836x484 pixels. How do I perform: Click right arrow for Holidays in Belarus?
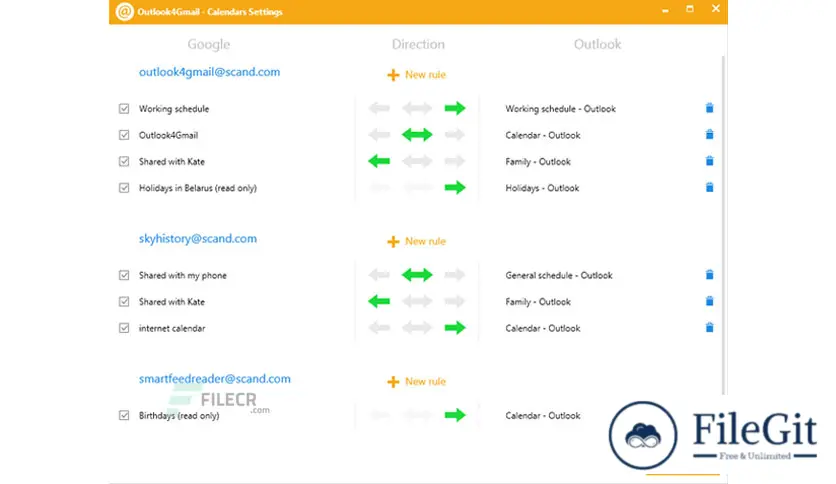pyautogui.click(x=455, y=188)
